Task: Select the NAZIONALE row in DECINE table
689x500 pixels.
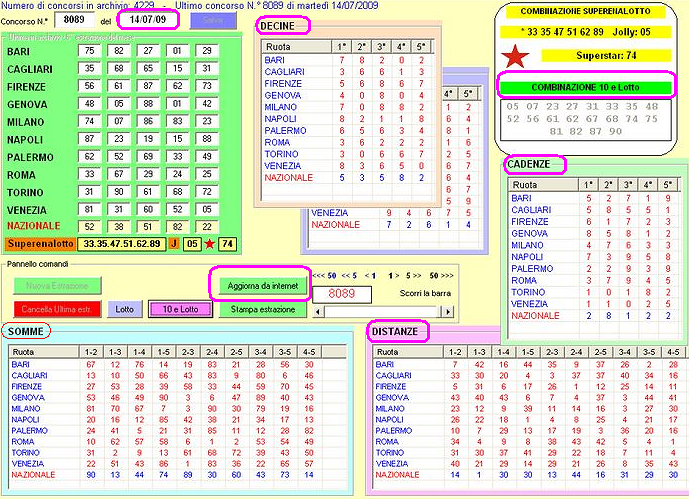Action: click(347, 178)
